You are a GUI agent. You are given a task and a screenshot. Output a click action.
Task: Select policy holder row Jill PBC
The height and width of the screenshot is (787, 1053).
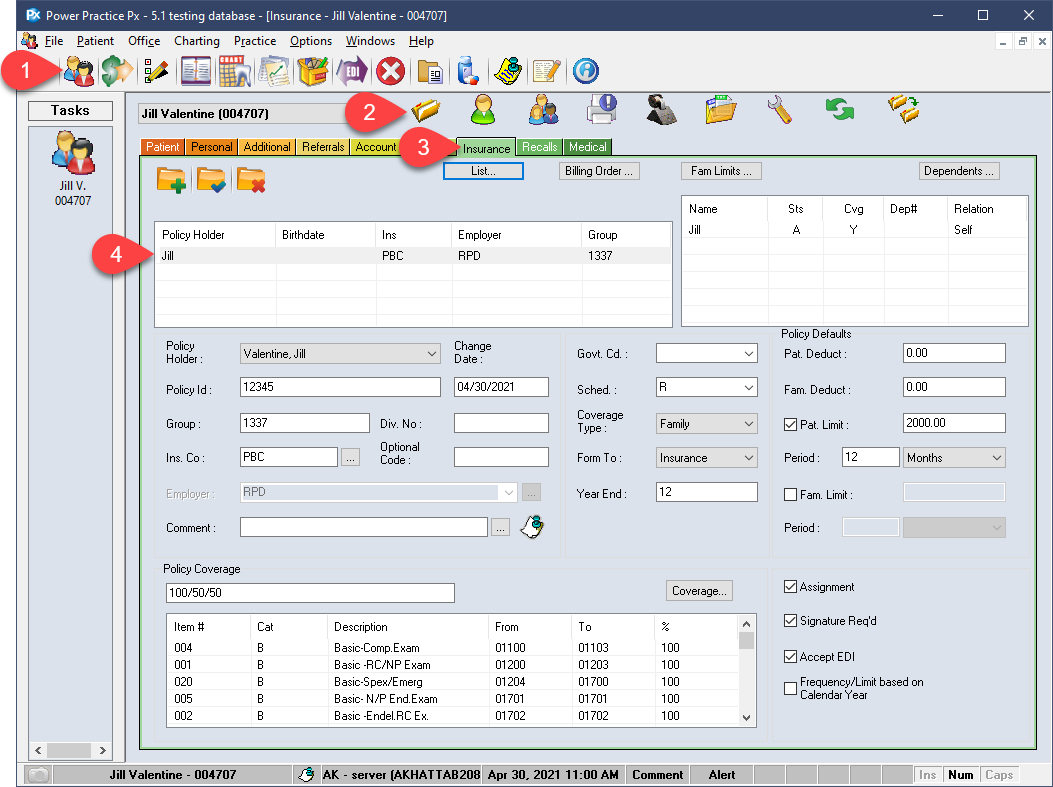pyautogui.click(x=413, y=256)
